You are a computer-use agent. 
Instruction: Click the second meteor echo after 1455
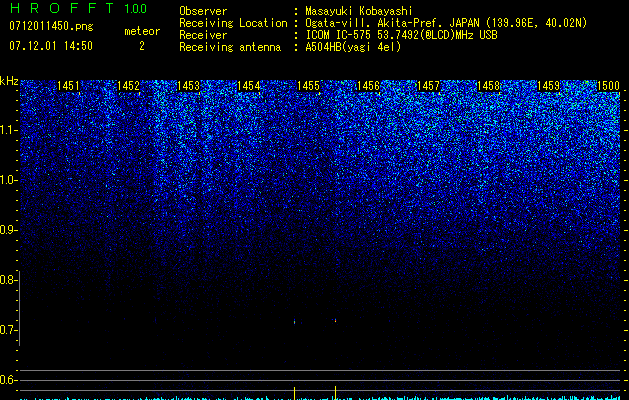[335, 321]
